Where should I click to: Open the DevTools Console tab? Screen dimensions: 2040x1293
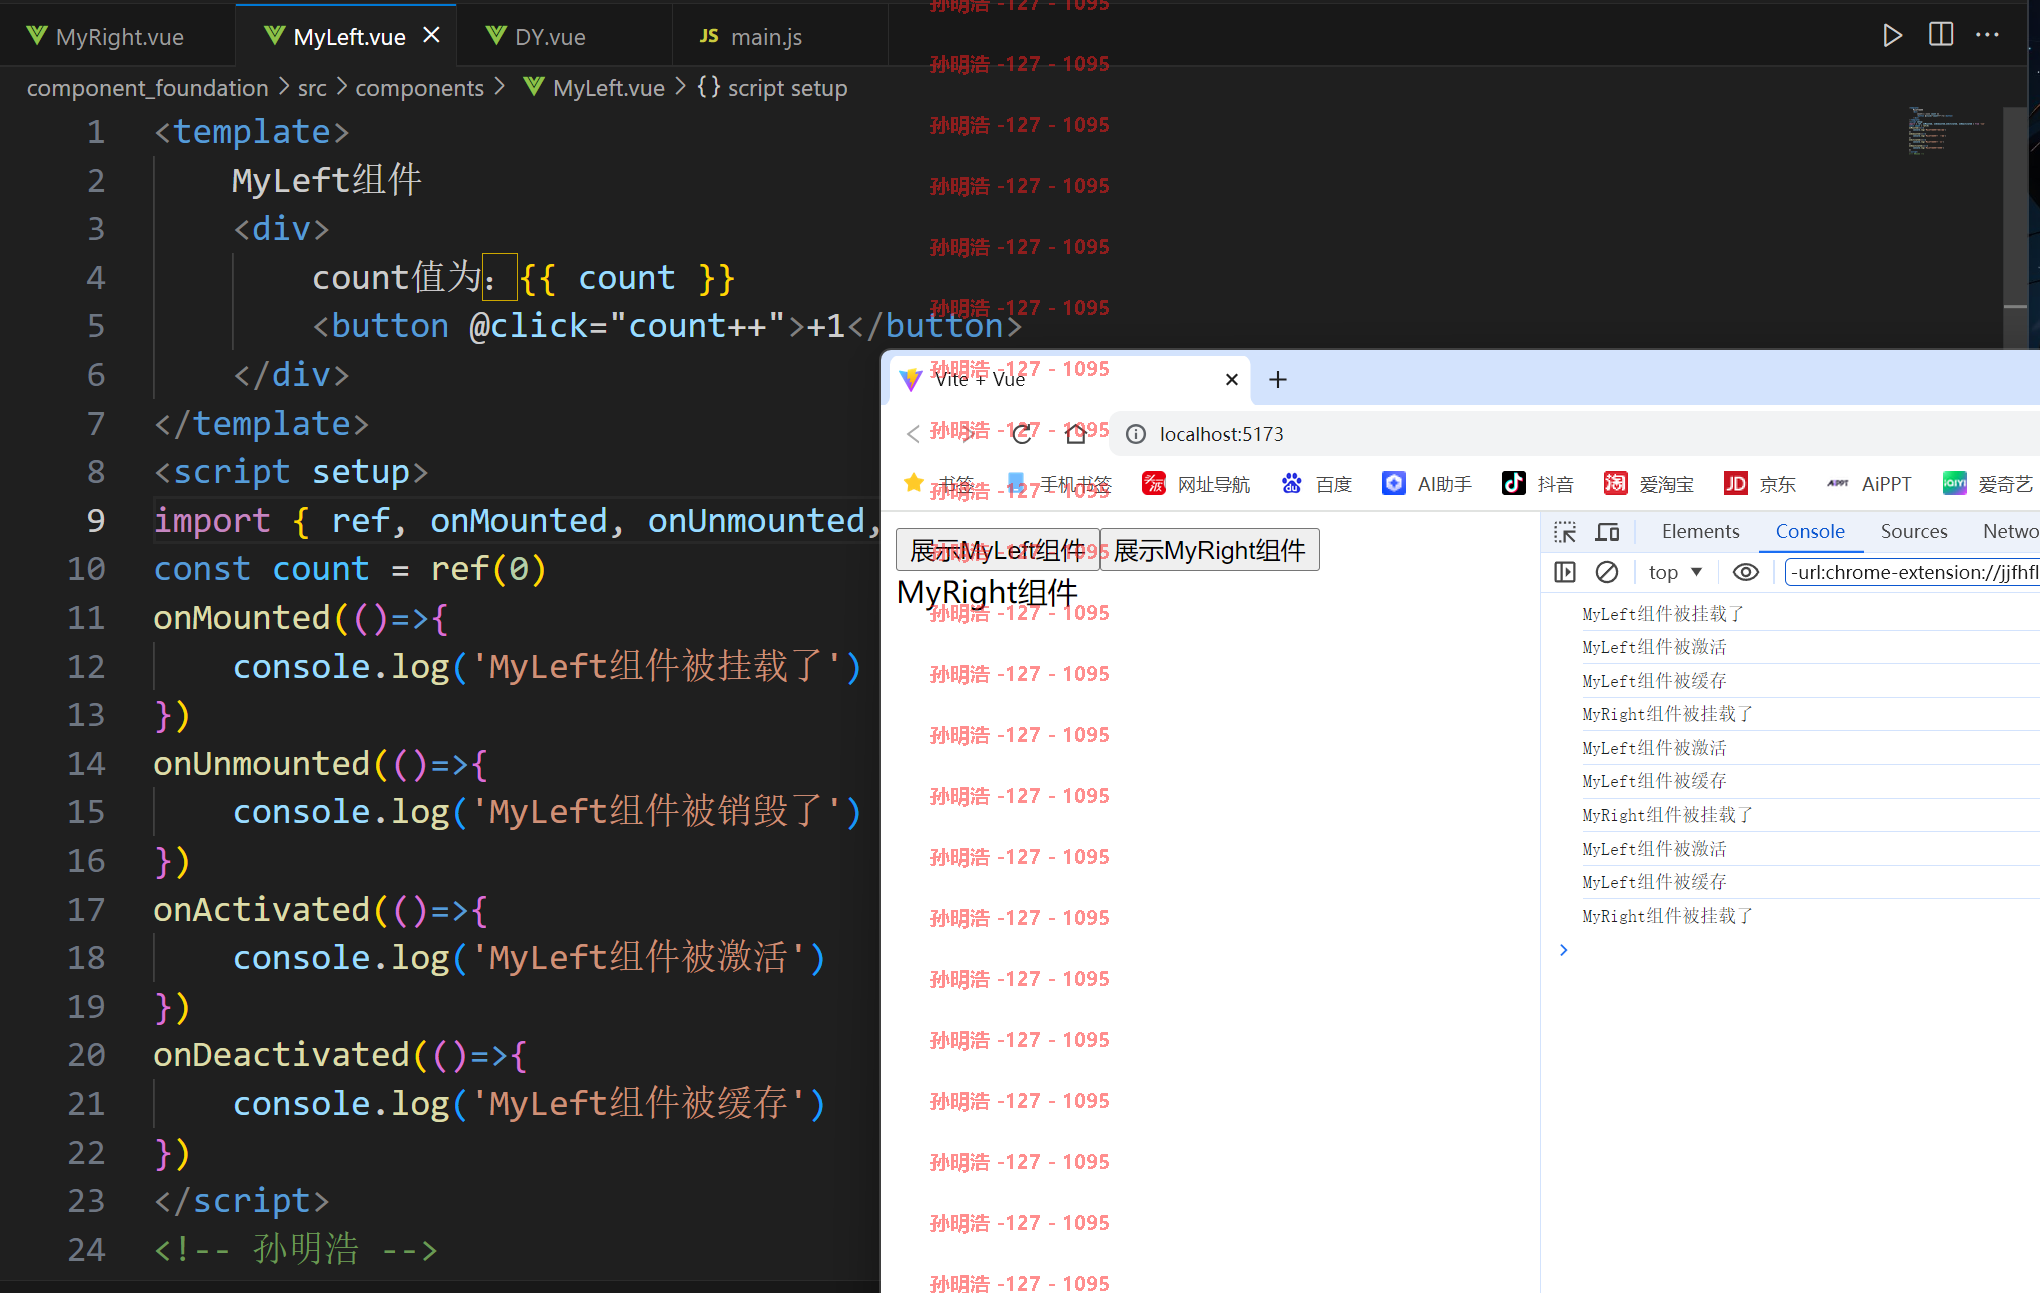pos(1810,532)
